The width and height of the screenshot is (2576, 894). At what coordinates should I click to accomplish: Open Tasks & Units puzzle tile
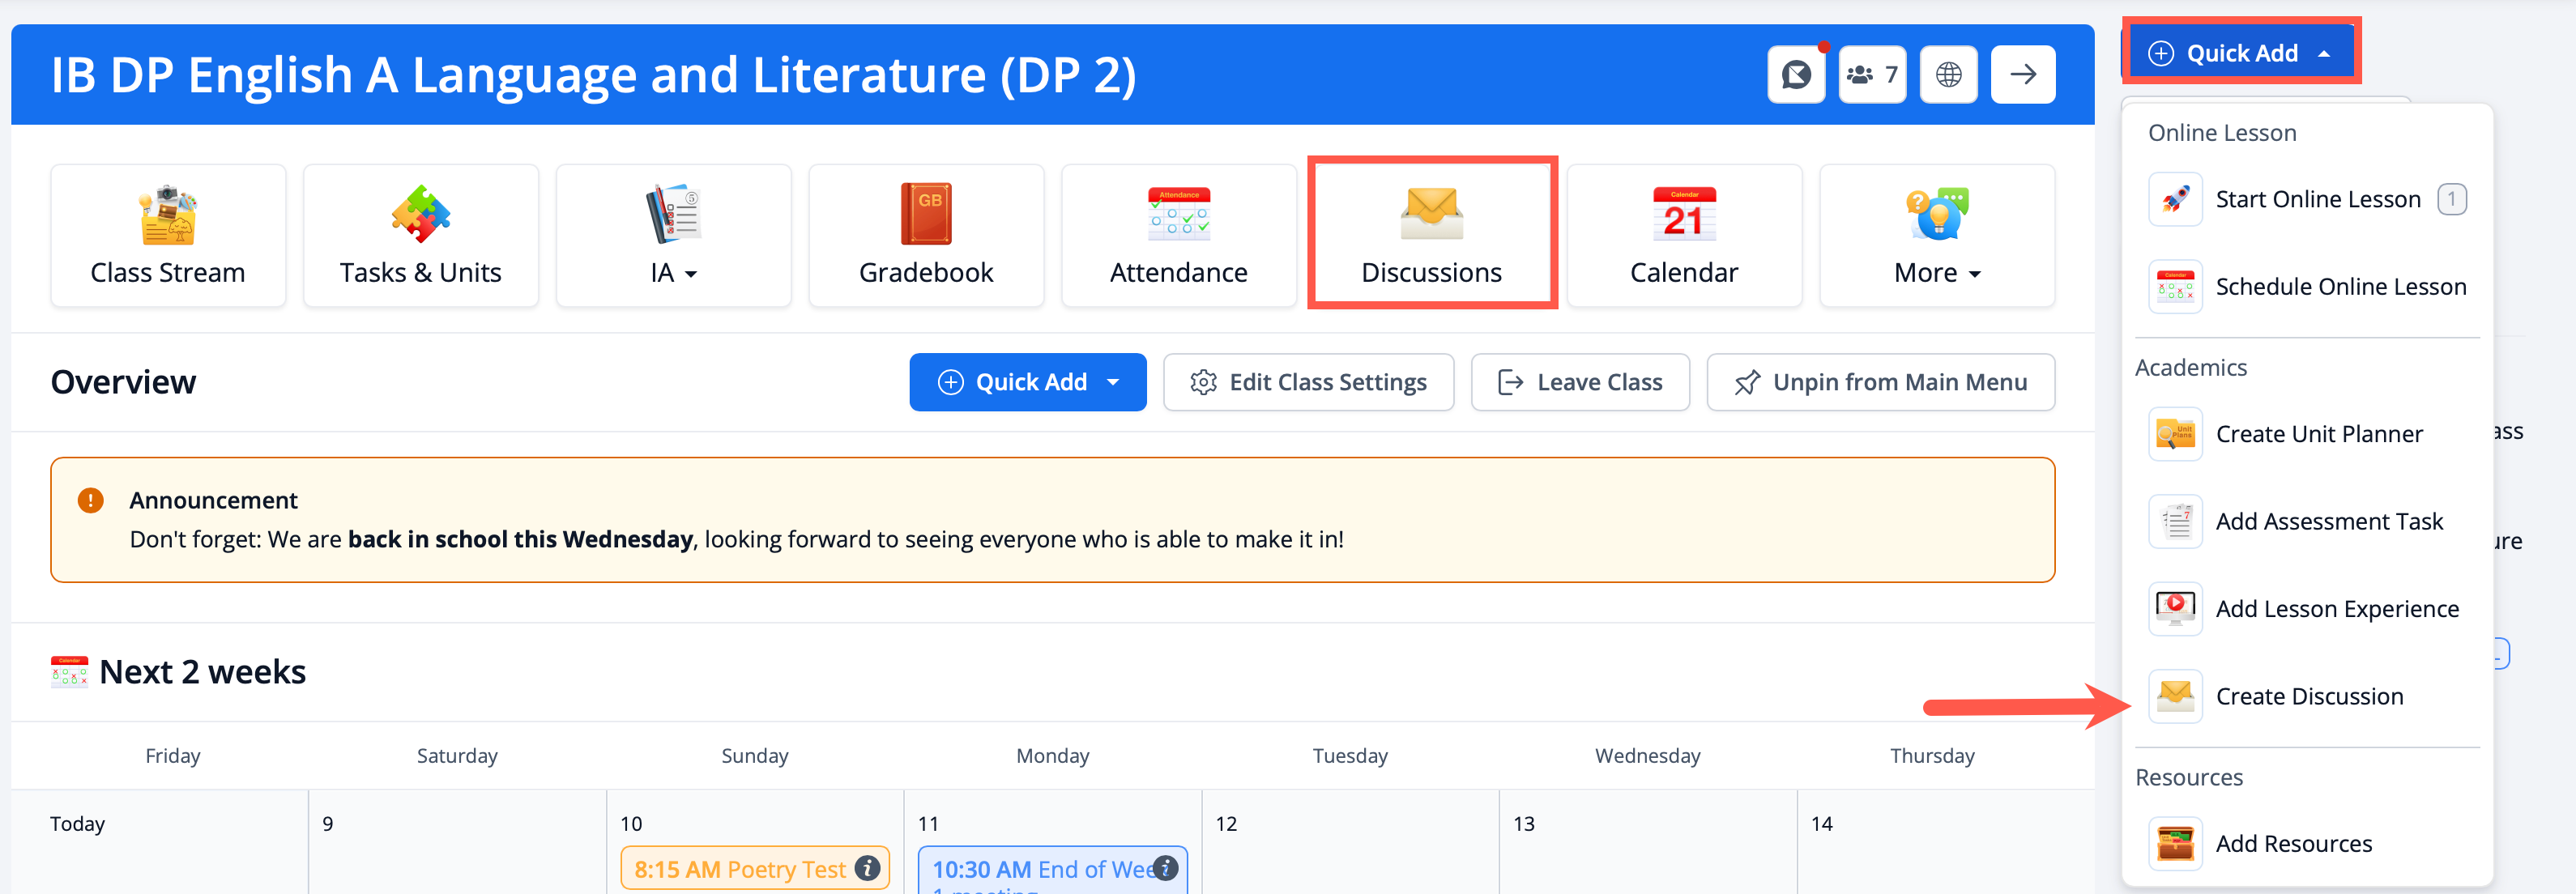tap(420, 236)
